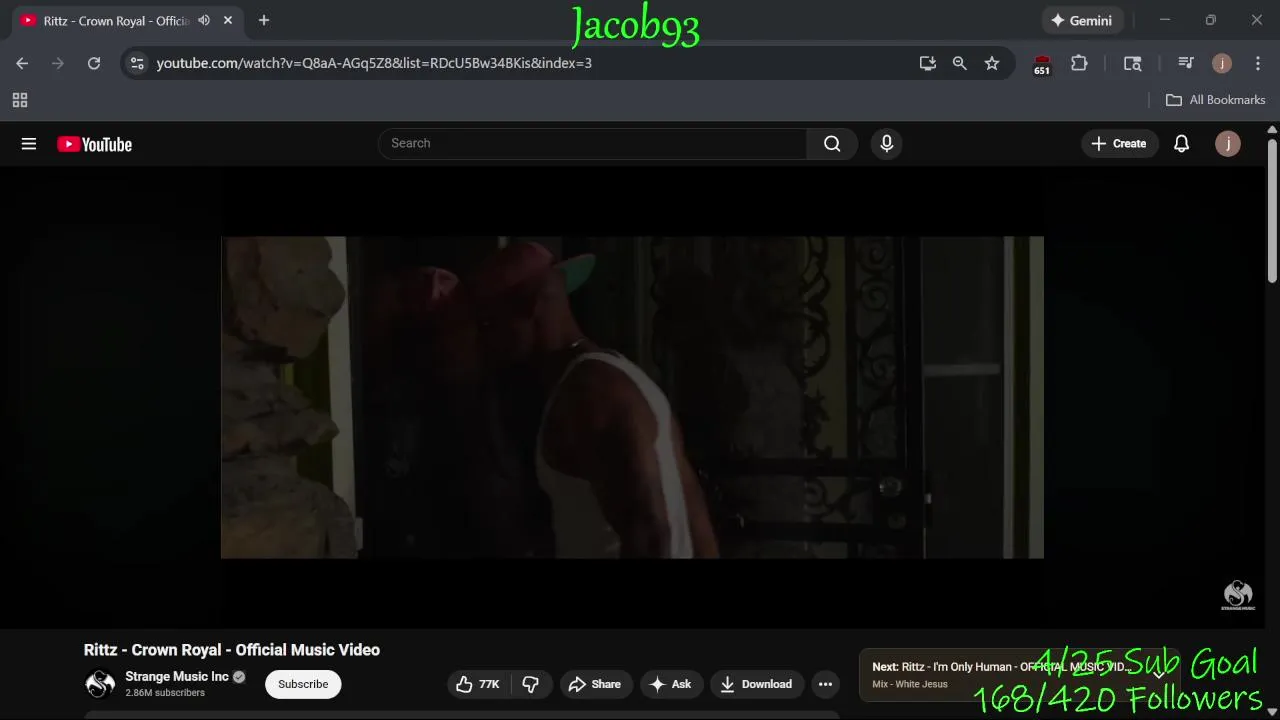
Task: Go to the YouTube home logo
Action: [95, 144]
